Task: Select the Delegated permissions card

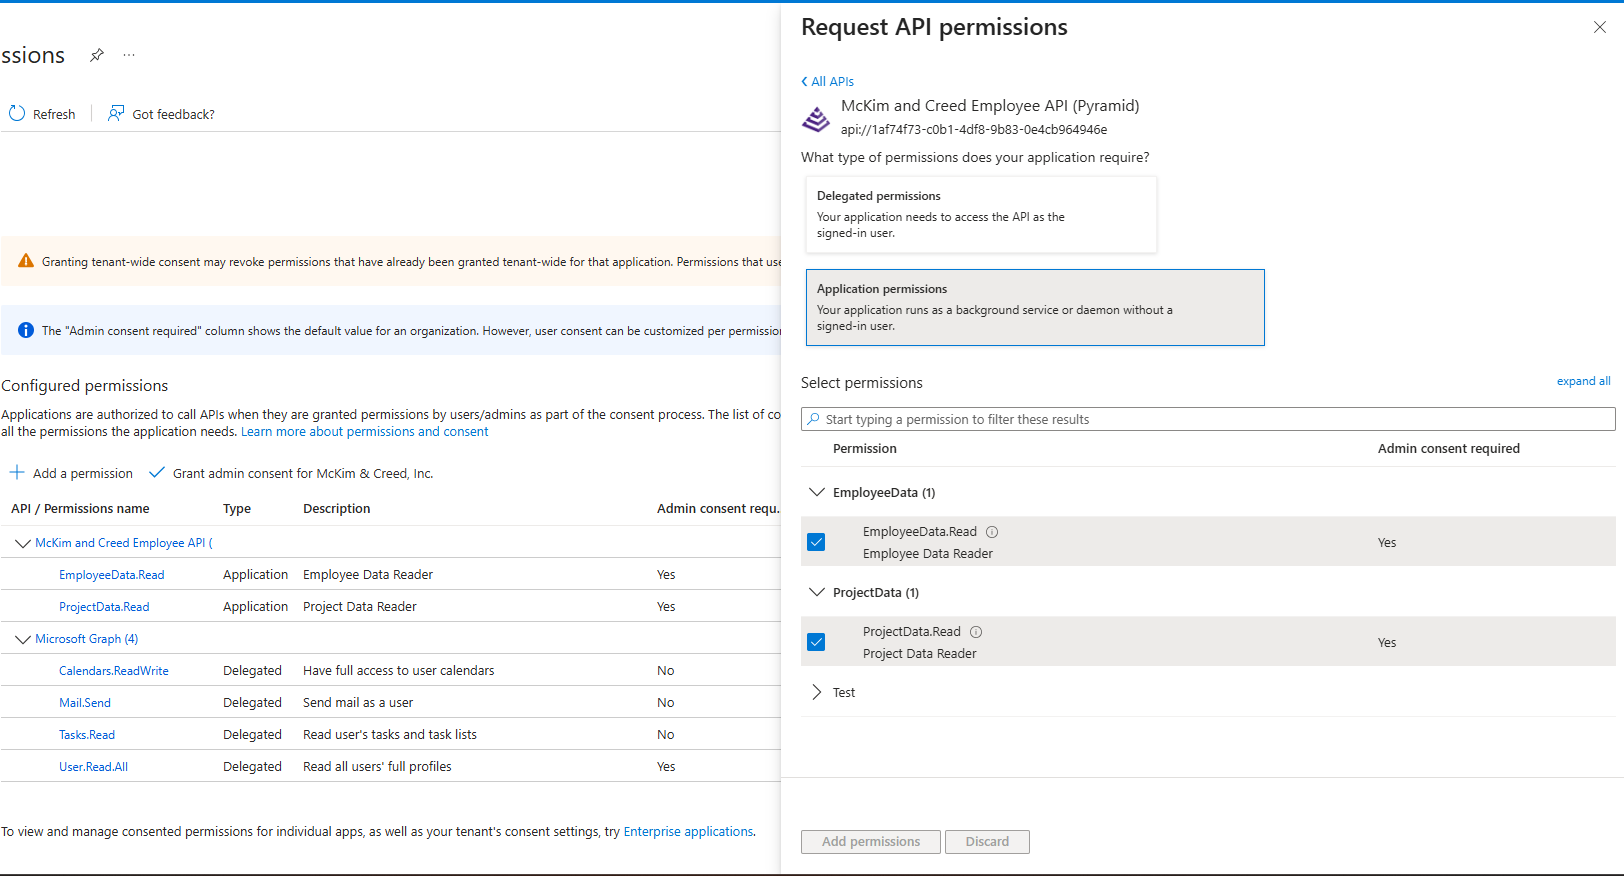Action: (981, 214)
